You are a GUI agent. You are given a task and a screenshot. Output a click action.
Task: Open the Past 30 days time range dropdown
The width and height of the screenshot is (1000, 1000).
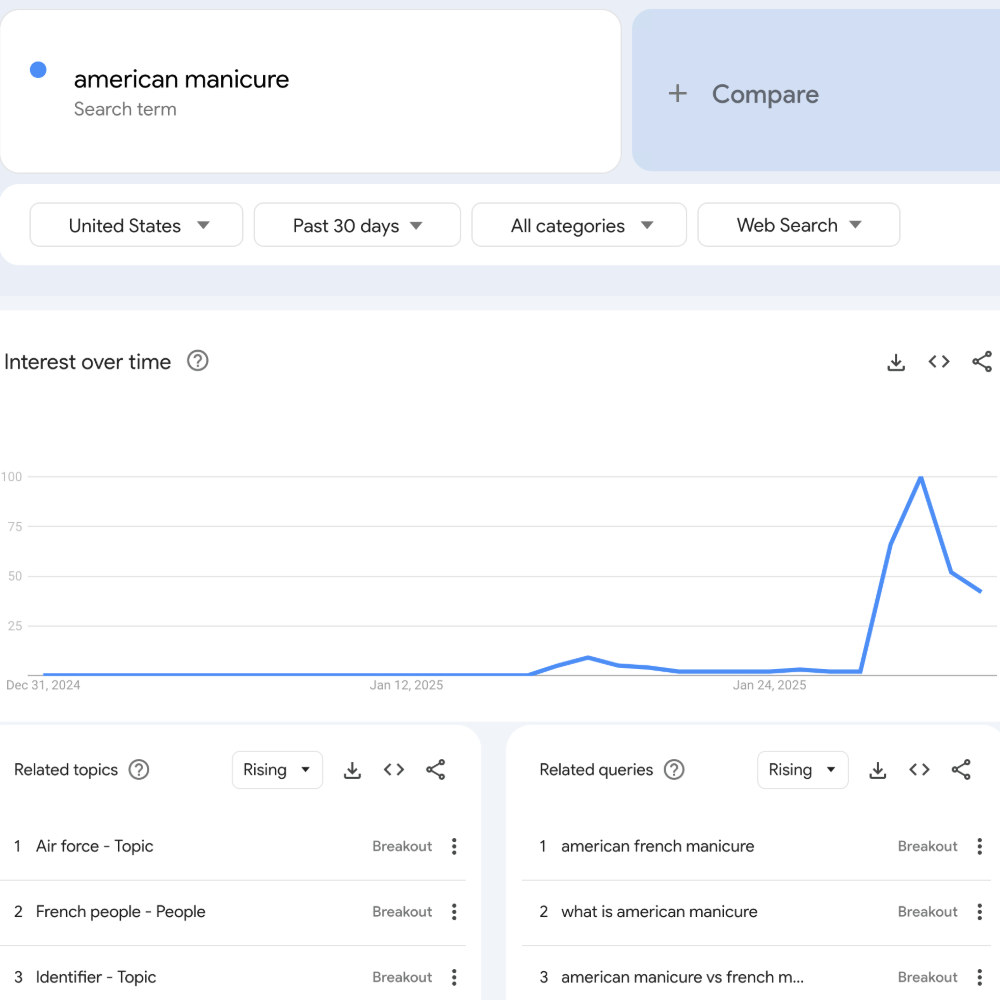pyautogui.click(x=357, y=225)
